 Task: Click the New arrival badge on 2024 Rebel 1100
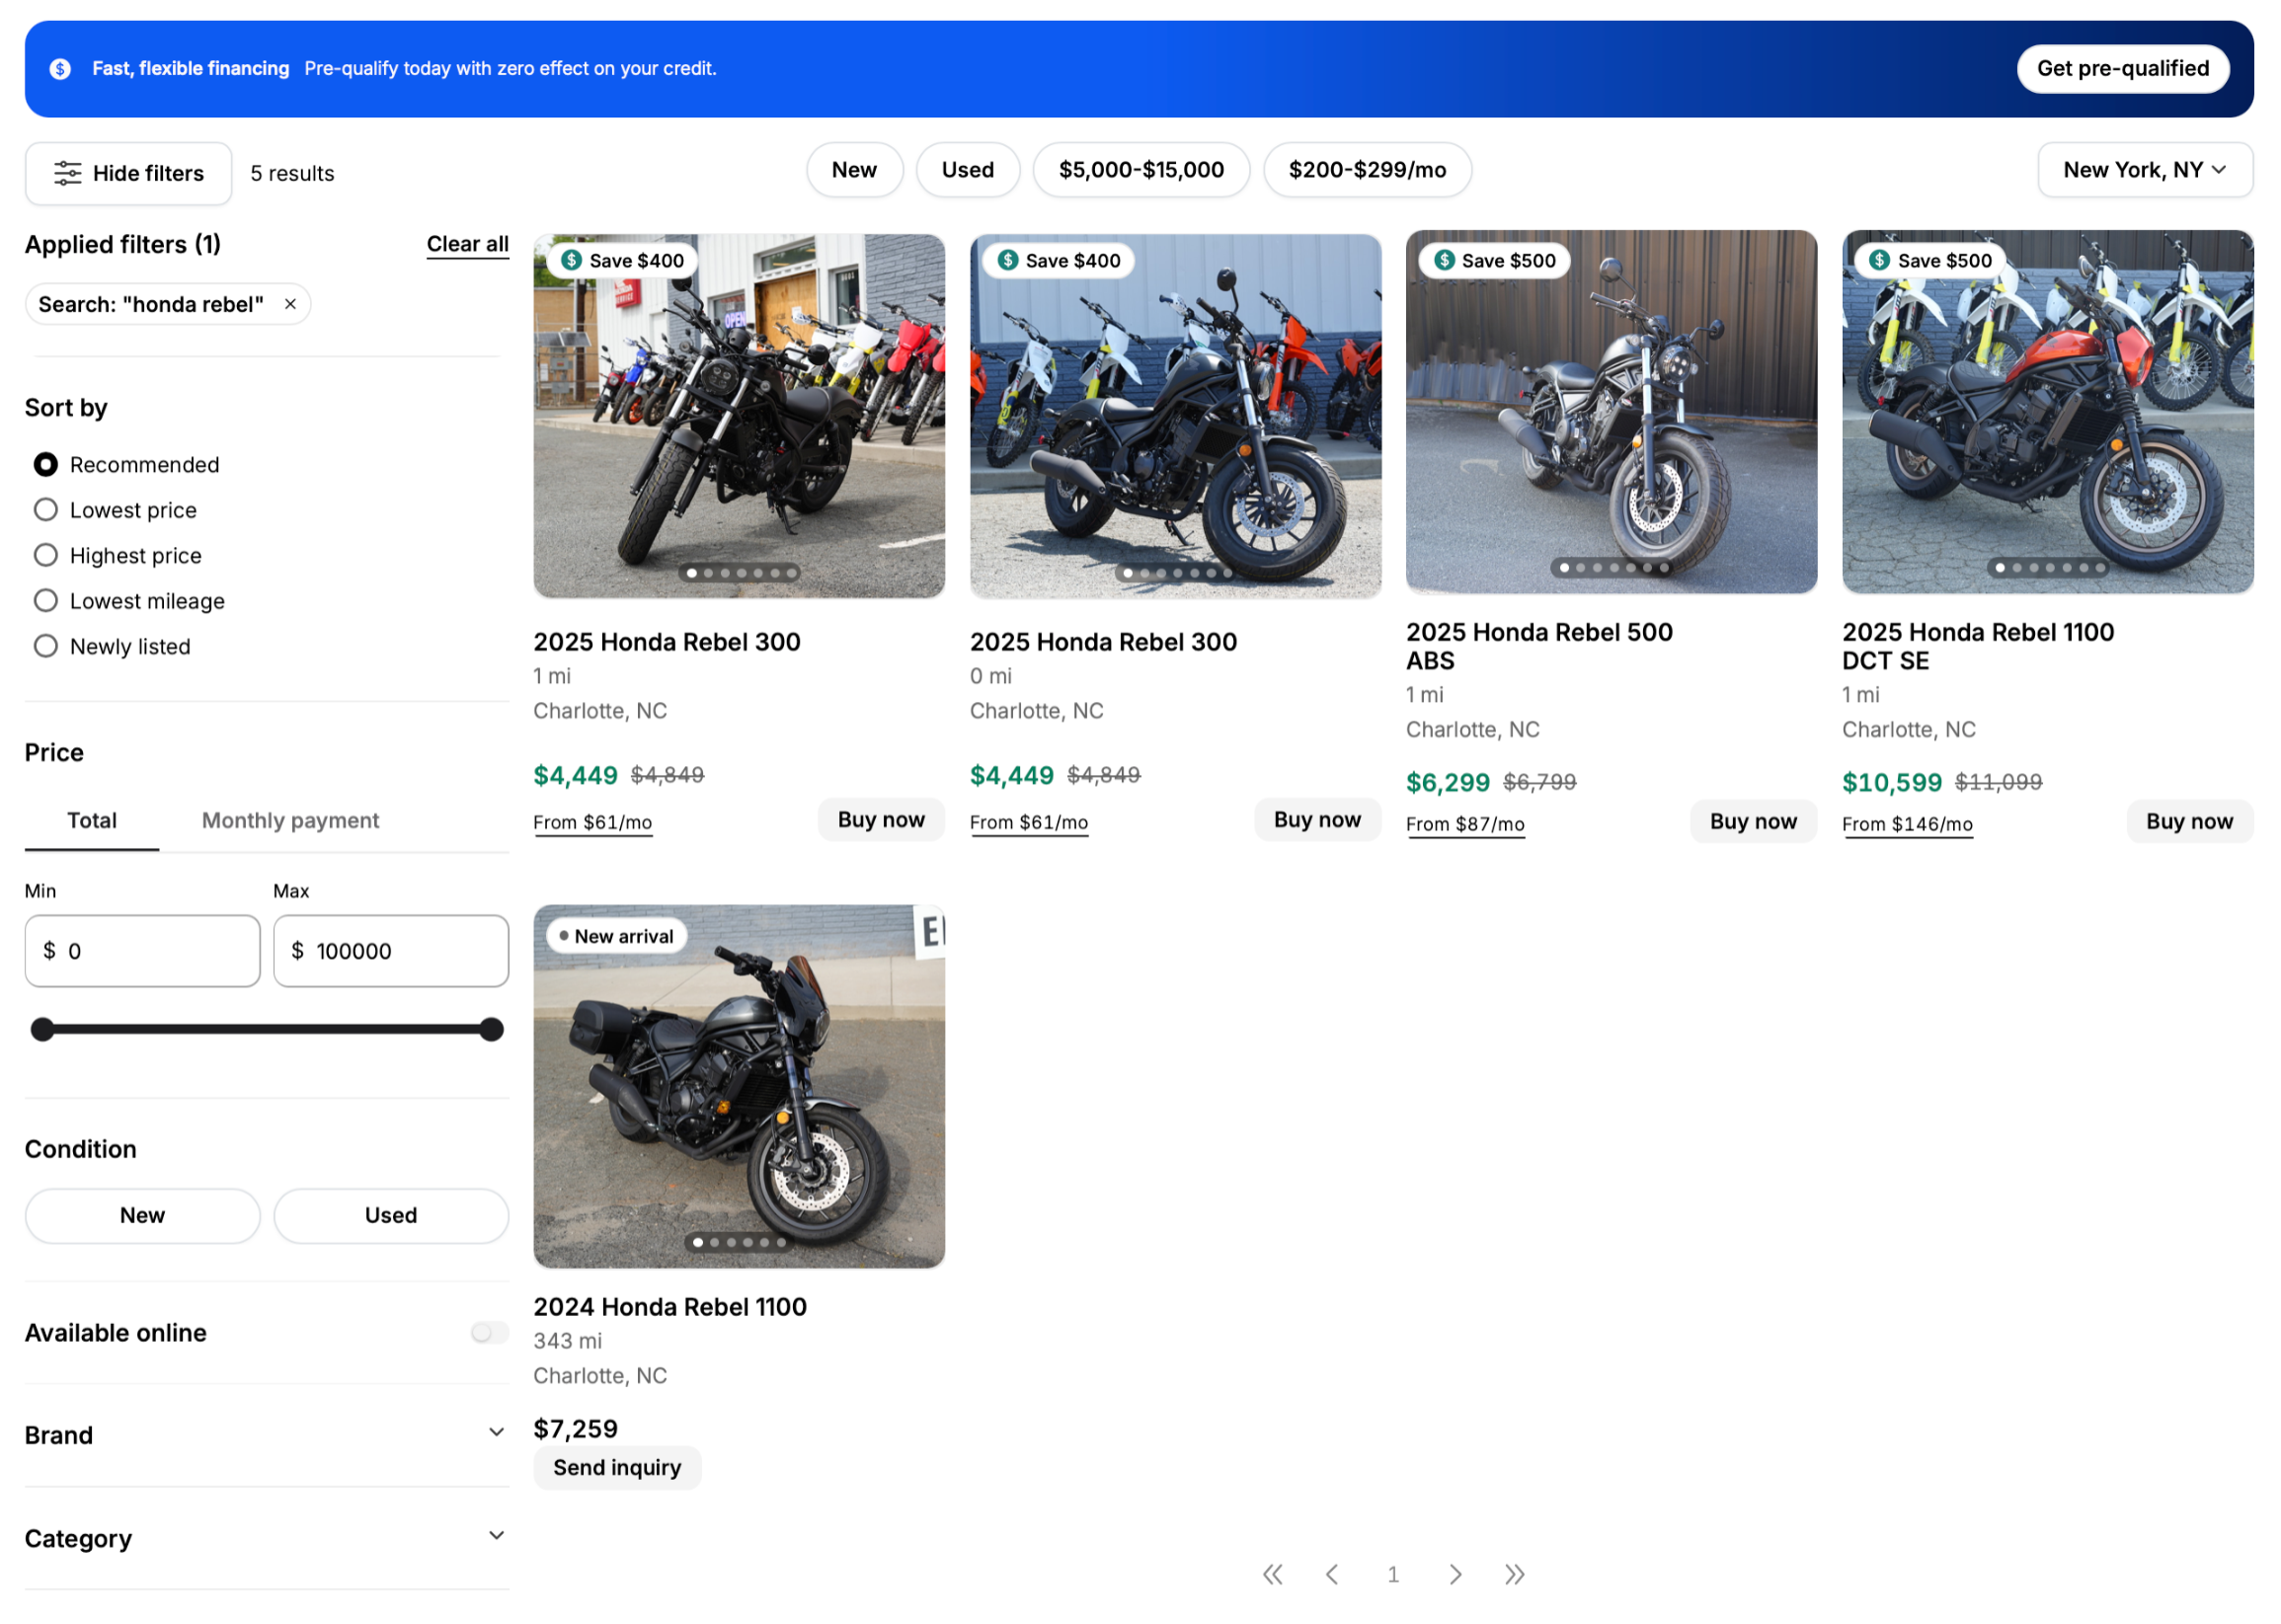pos(617,937)
